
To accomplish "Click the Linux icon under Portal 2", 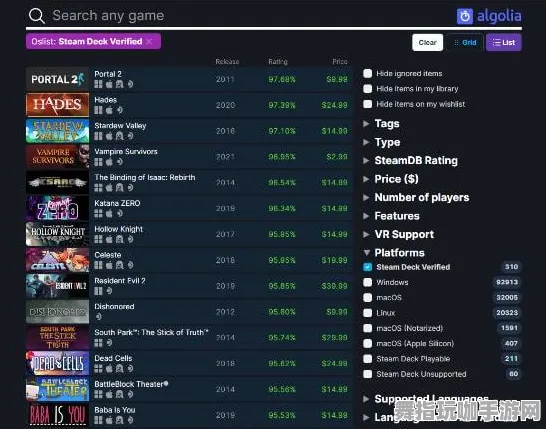I will click(119, 84).
